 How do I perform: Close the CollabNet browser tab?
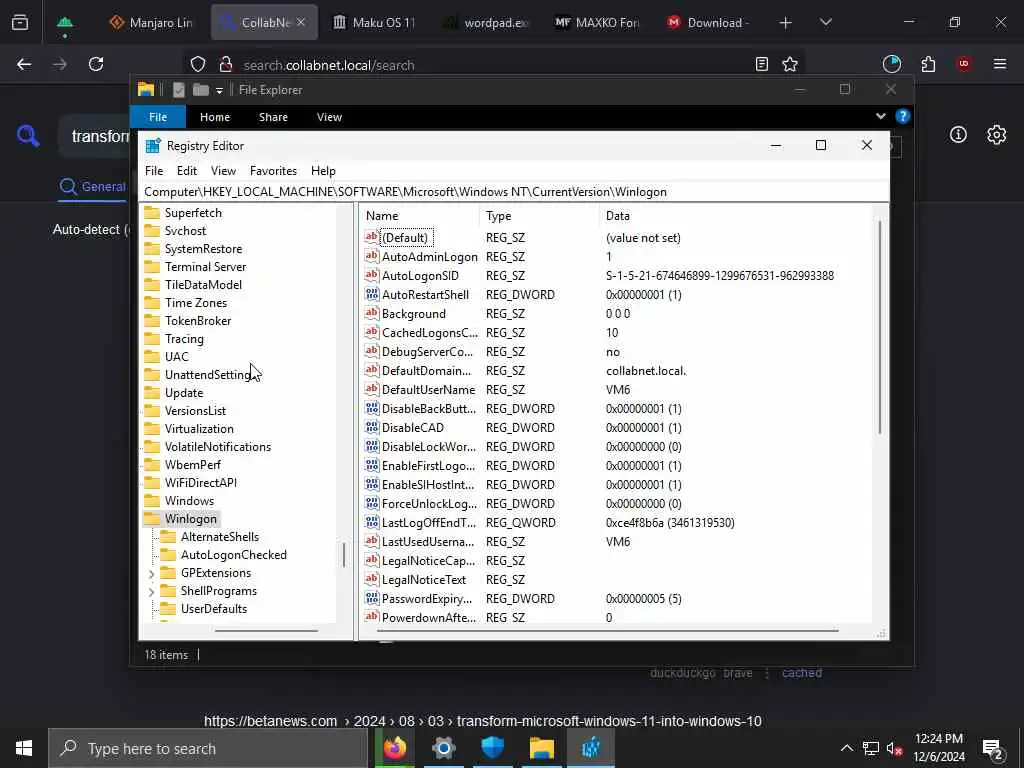[301, 22]
